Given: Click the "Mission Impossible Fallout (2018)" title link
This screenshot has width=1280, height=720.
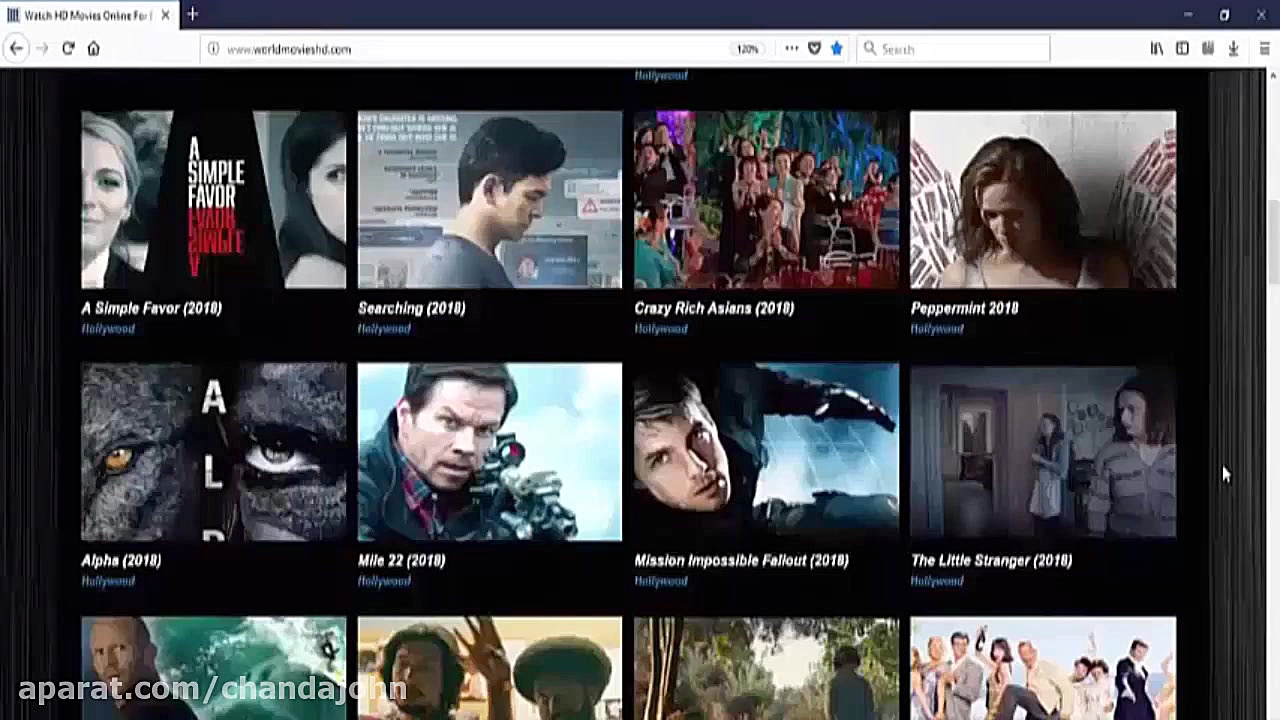Looking at the screenshot, I should [x=741, y=560].
